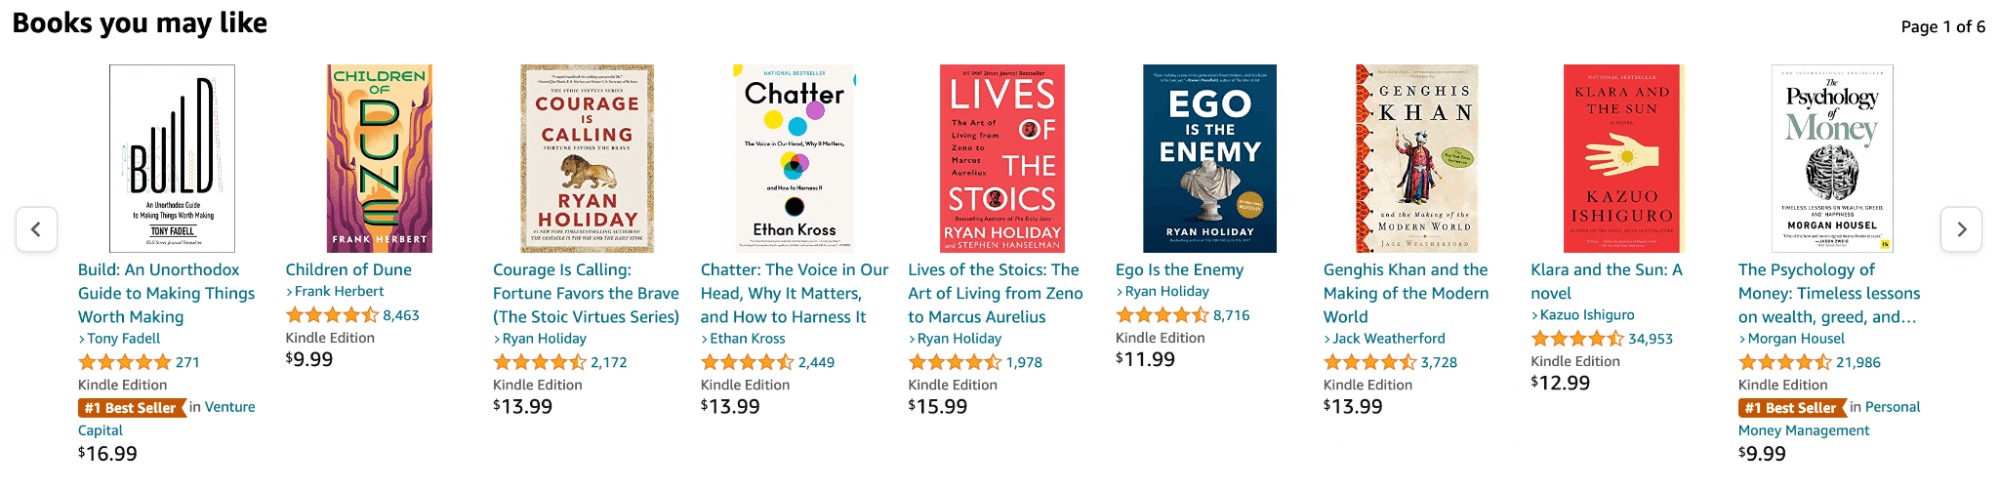Expand Tony Fadell author chevron link
The height and width of the screenshot is (489, 1999).
119,338
